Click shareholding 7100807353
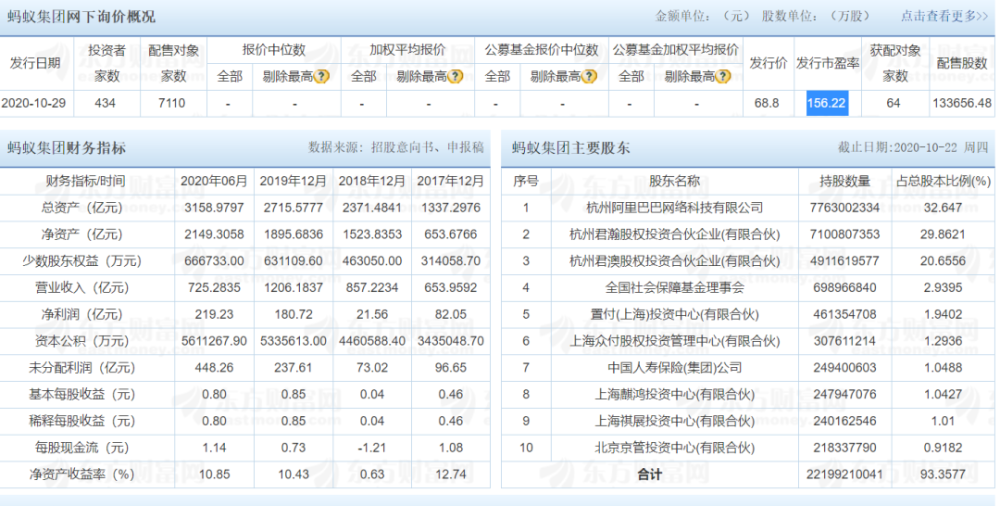 coord(844,234)
